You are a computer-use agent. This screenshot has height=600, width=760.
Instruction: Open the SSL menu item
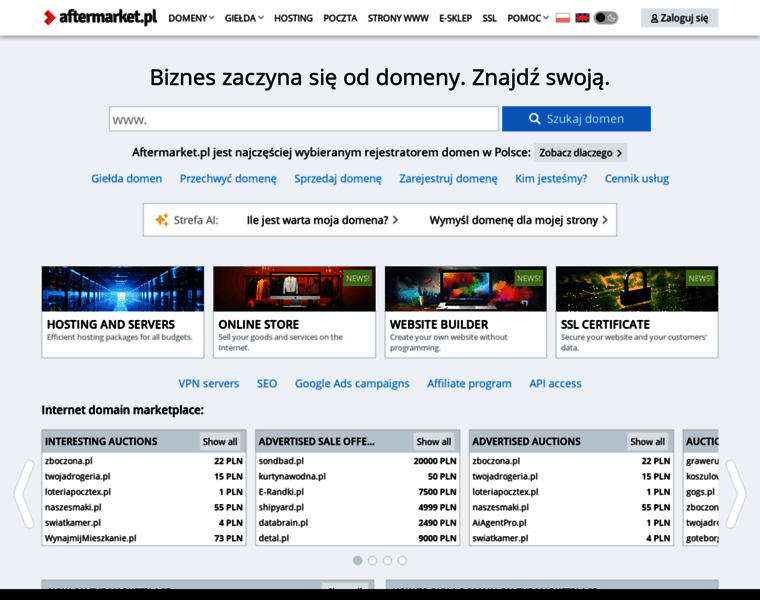click(490, 18)
